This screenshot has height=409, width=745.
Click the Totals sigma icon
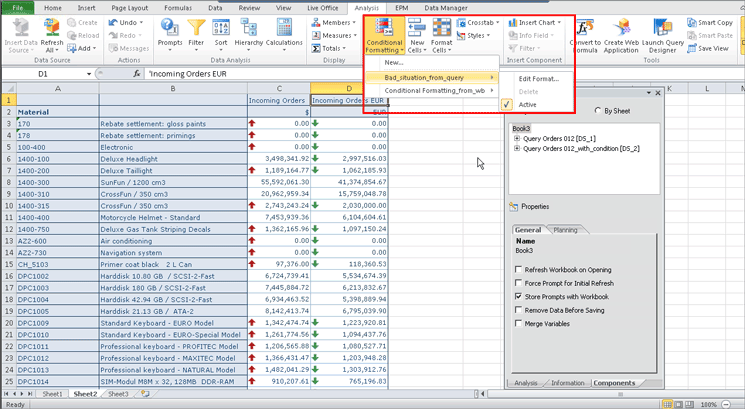click(x=316, y=48)
